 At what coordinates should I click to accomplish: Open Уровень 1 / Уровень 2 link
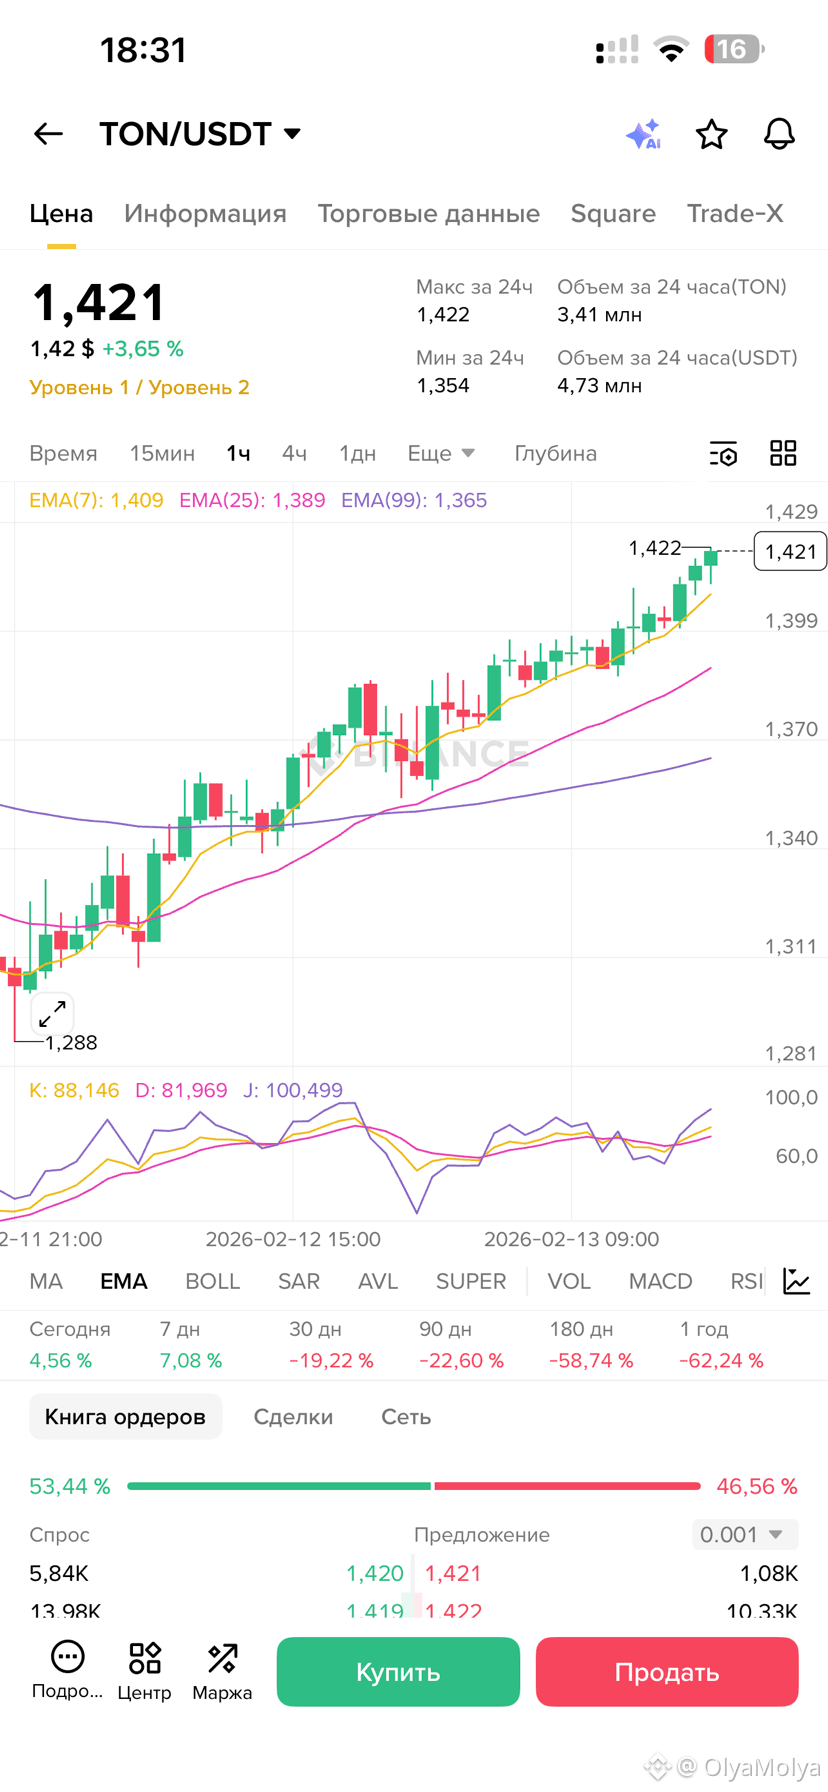(139, 387)
